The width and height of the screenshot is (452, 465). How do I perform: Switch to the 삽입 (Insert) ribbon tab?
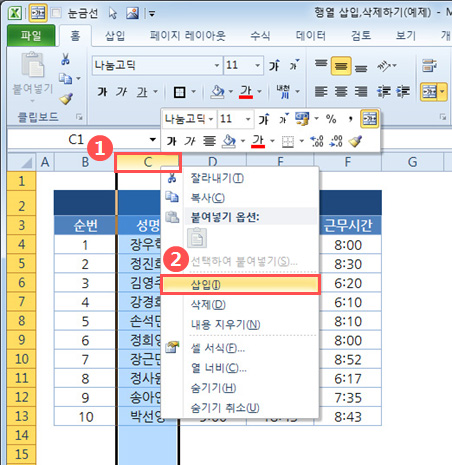pos(115,35)
